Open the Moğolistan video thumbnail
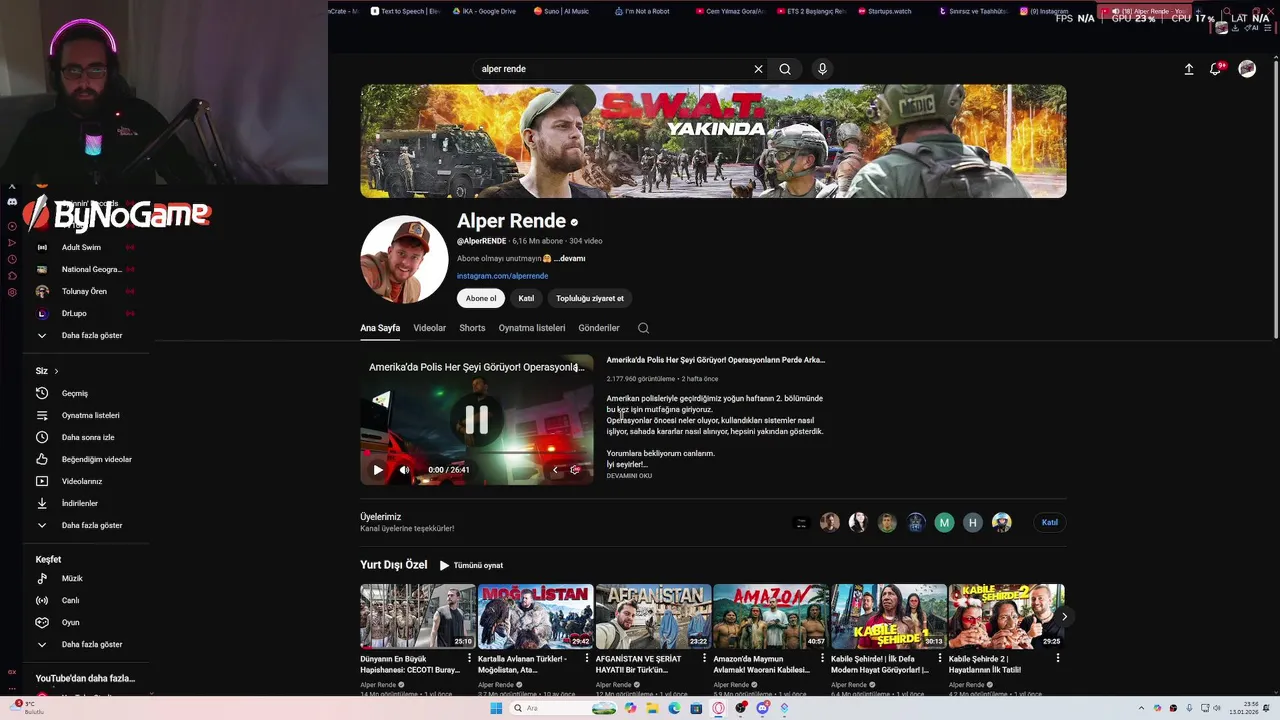The width and height of the screenshot is (1280, 720). pyautogui.click(x=535, y=616)
